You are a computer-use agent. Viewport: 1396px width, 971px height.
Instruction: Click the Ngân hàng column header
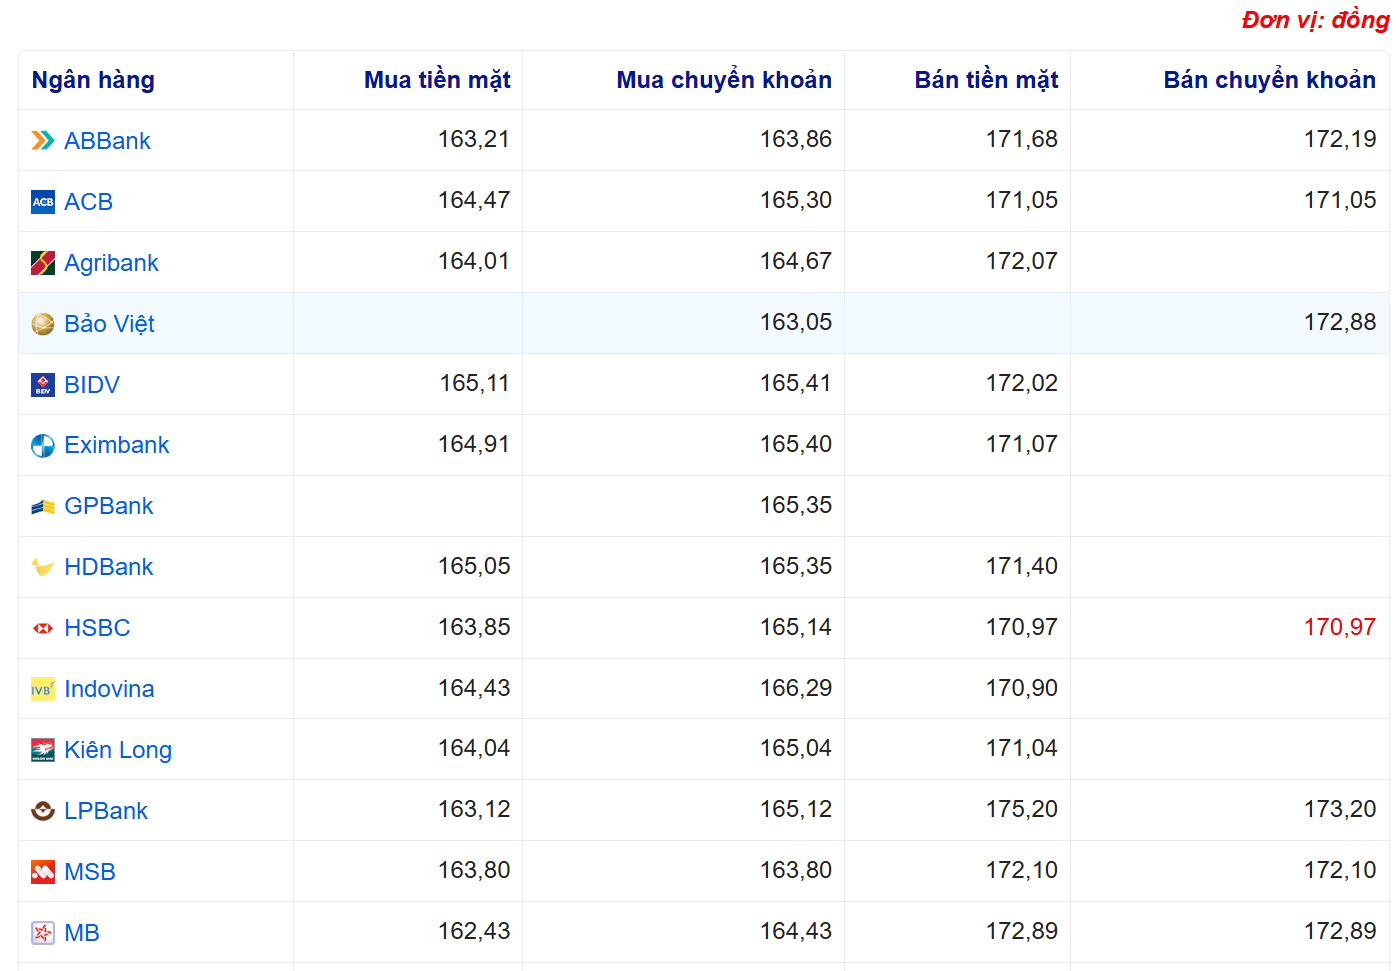point(93,80)
